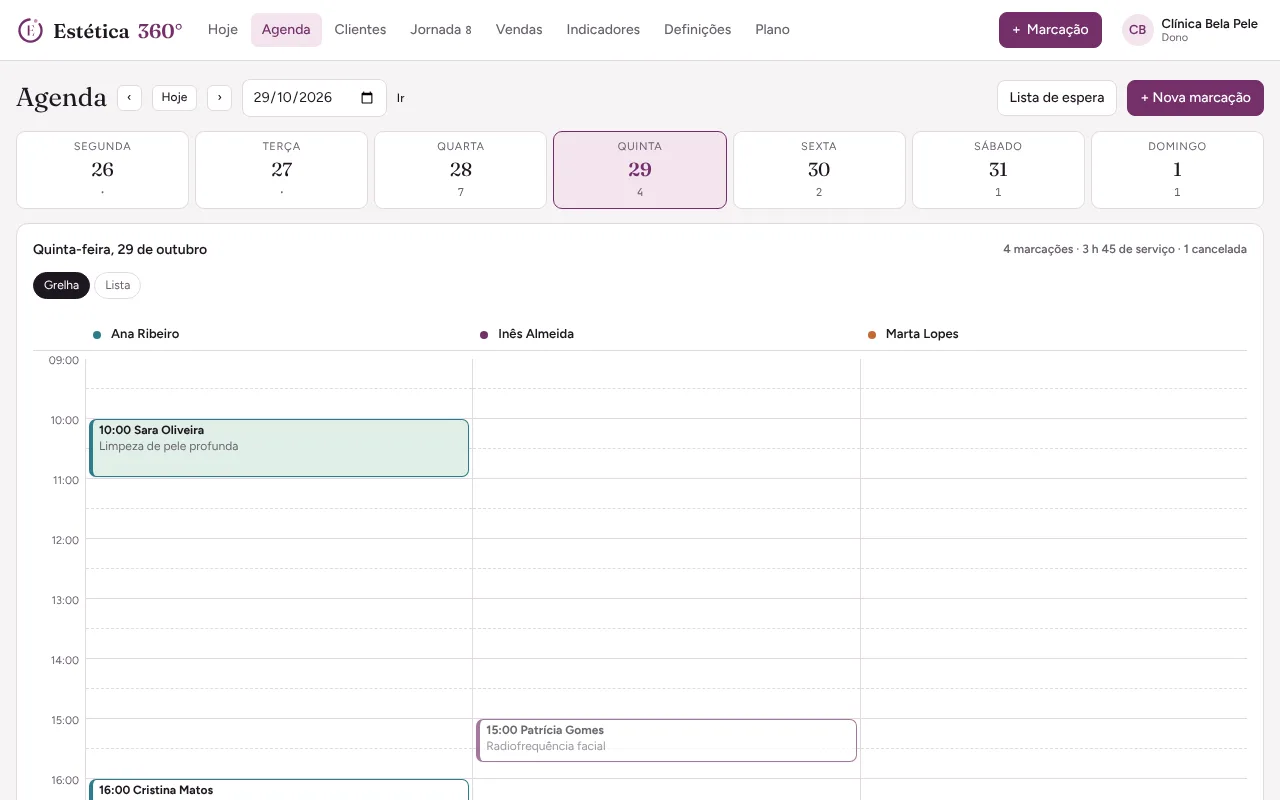Screen dimensions: 1280x800
Task: Select Terça 27 day card
Action: (x=281, y=170)
